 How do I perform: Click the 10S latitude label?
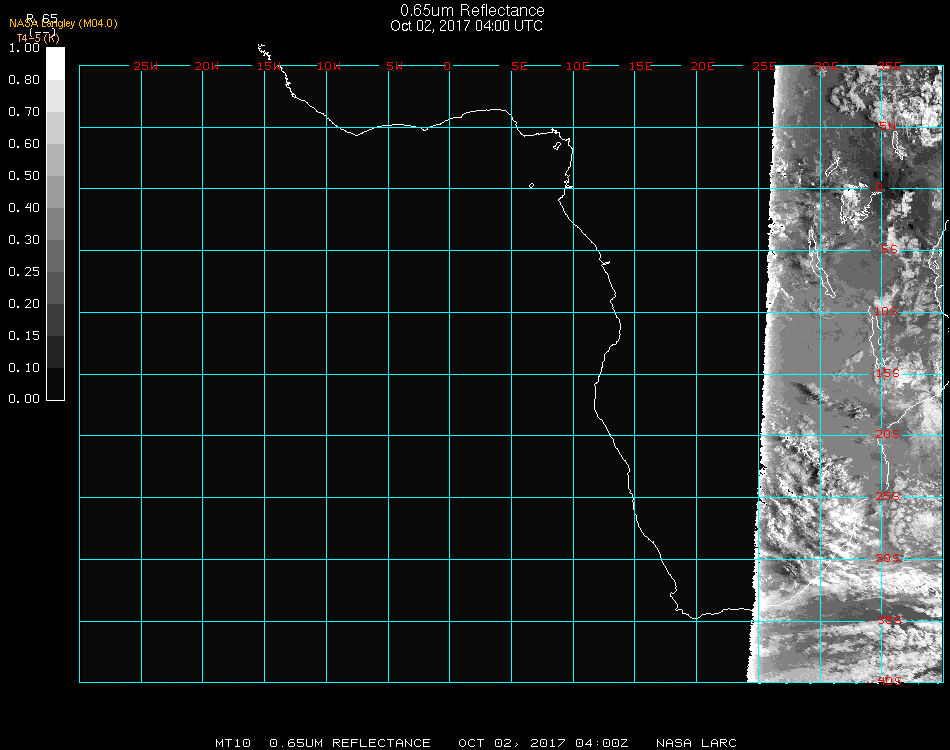click(886, 311)
